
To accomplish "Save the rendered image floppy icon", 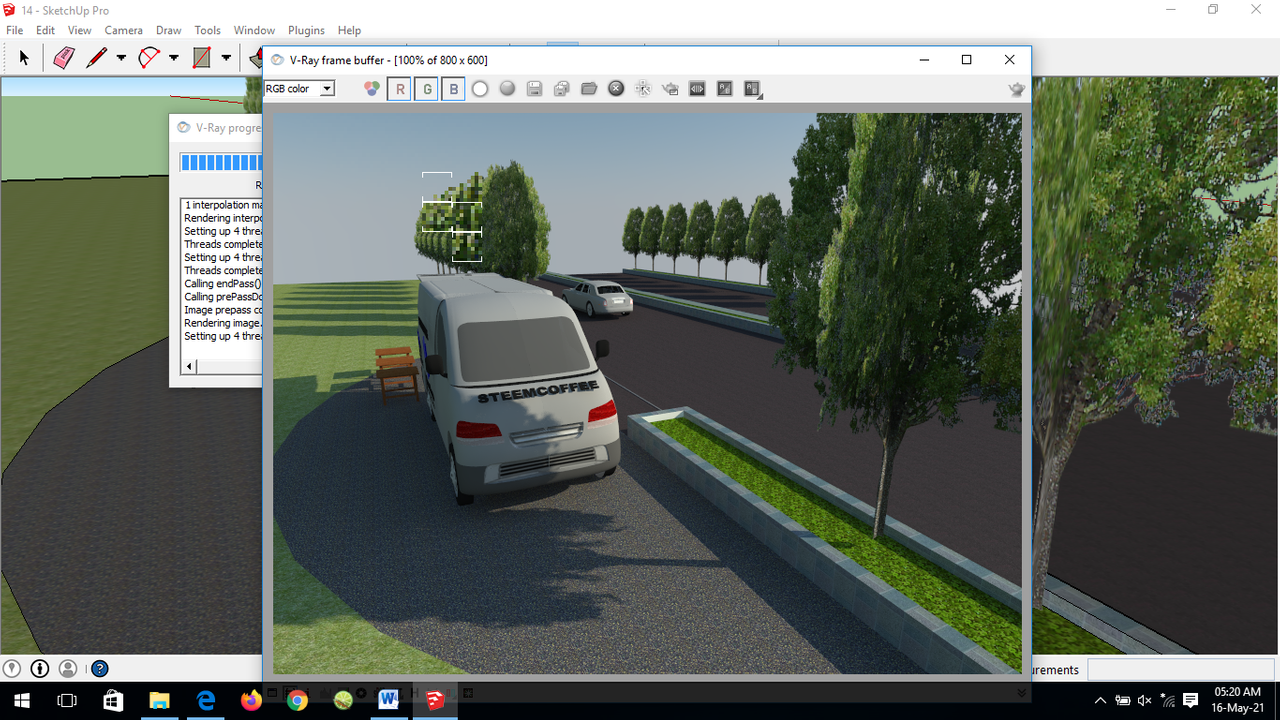I will click(534, 89).
